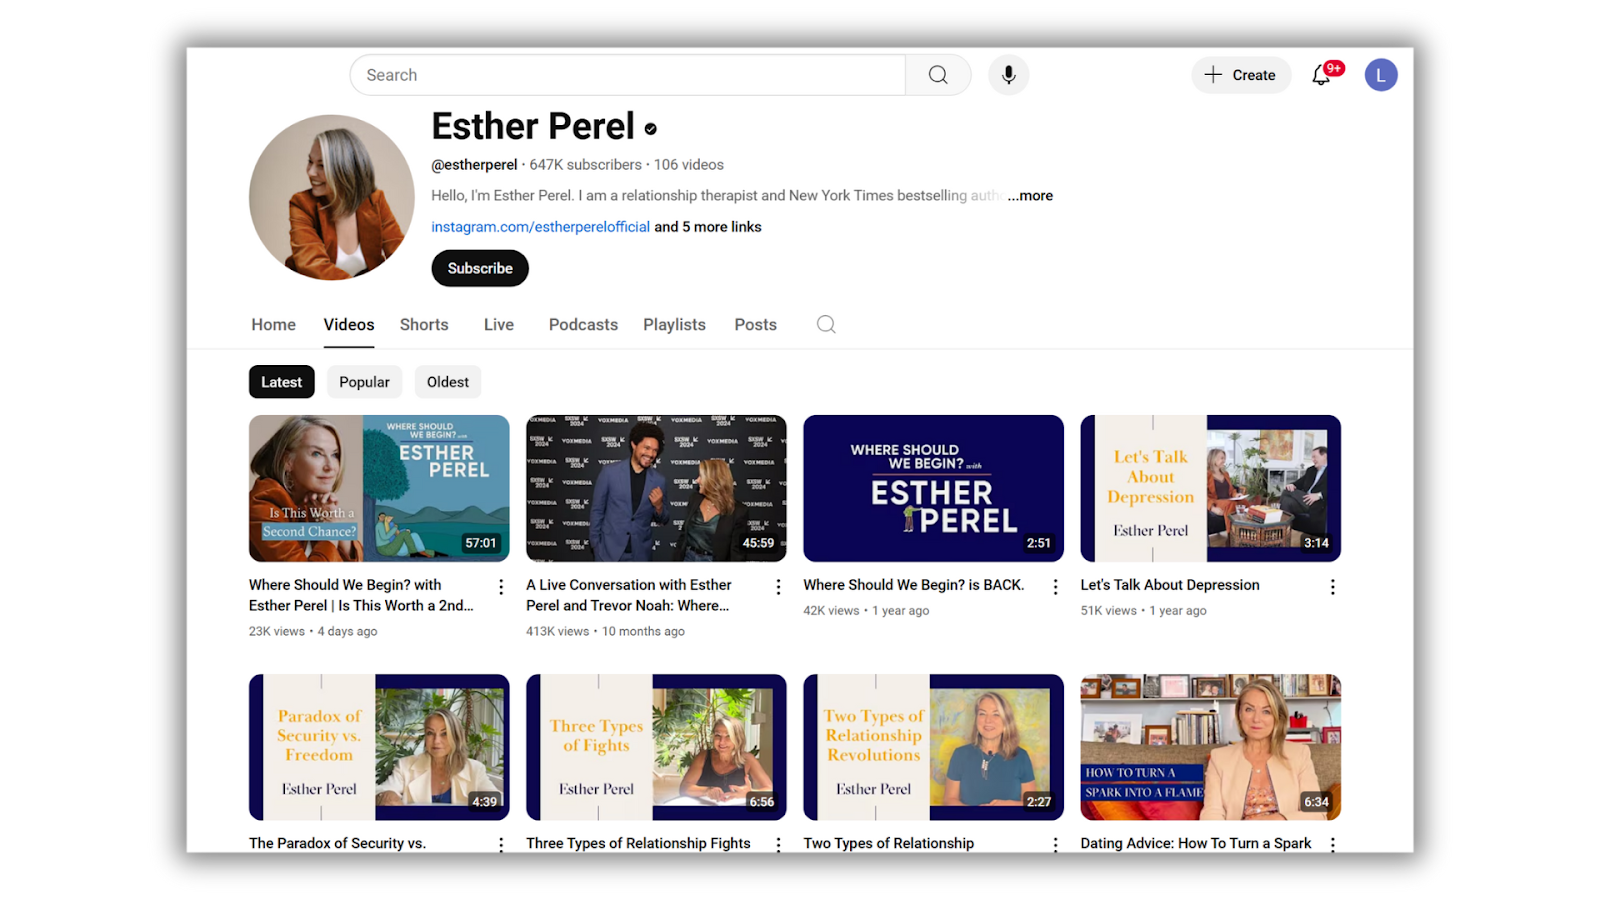Select the Oldest sort filter

click(447, 382)
